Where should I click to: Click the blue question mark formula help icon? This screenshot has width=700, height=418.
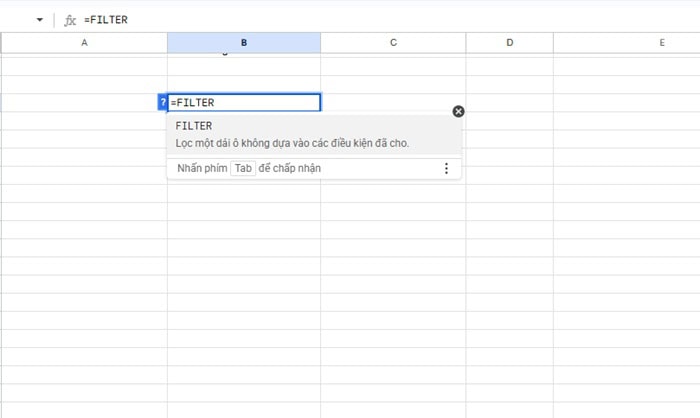coord(163,103)
